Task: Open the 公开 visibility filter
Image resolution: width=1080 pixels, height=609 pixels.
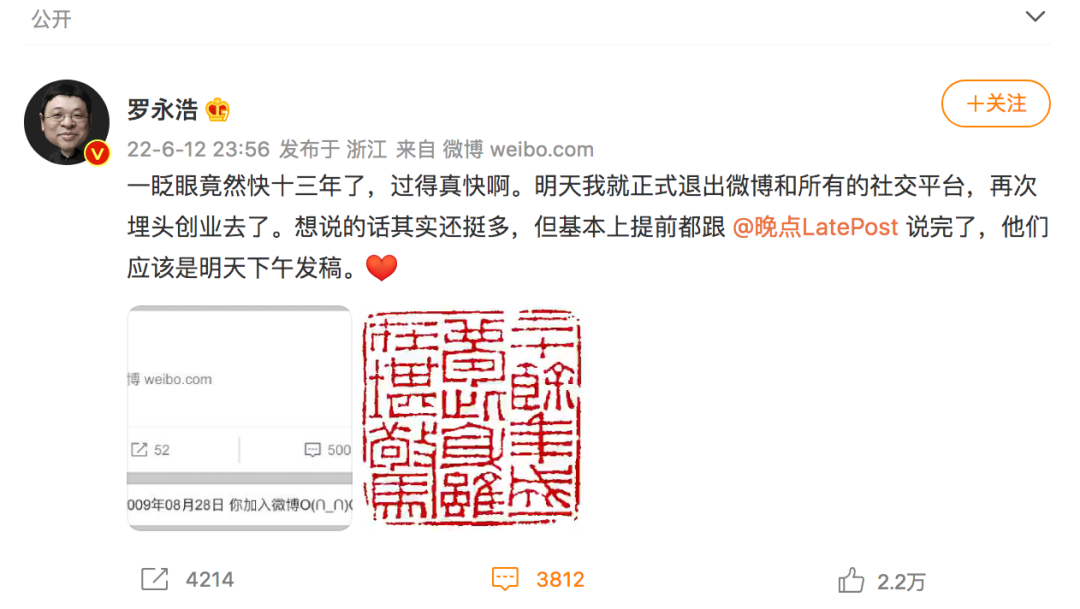Action: coord(51,19)
